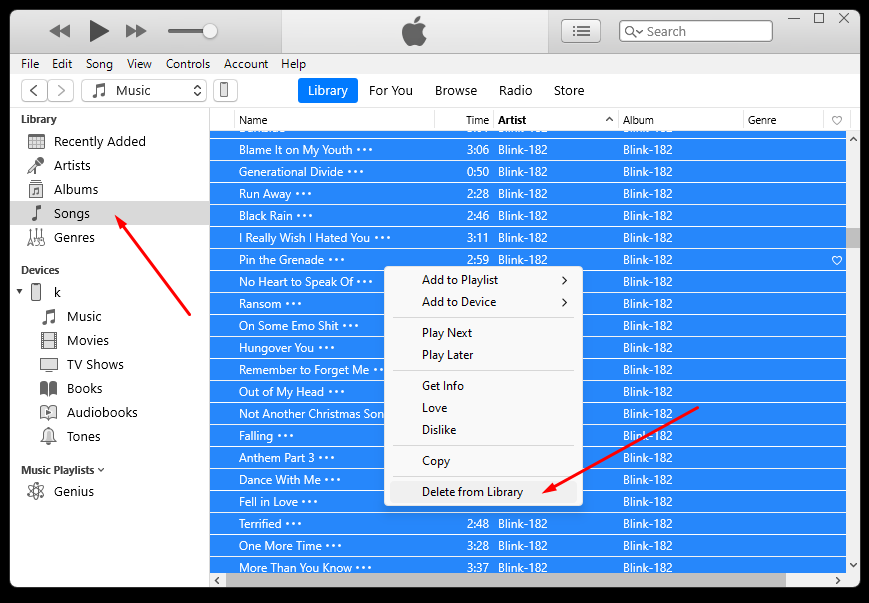Open the Edit menu
The width and height of the screenshot is (869, 603).
pos(62,64)
